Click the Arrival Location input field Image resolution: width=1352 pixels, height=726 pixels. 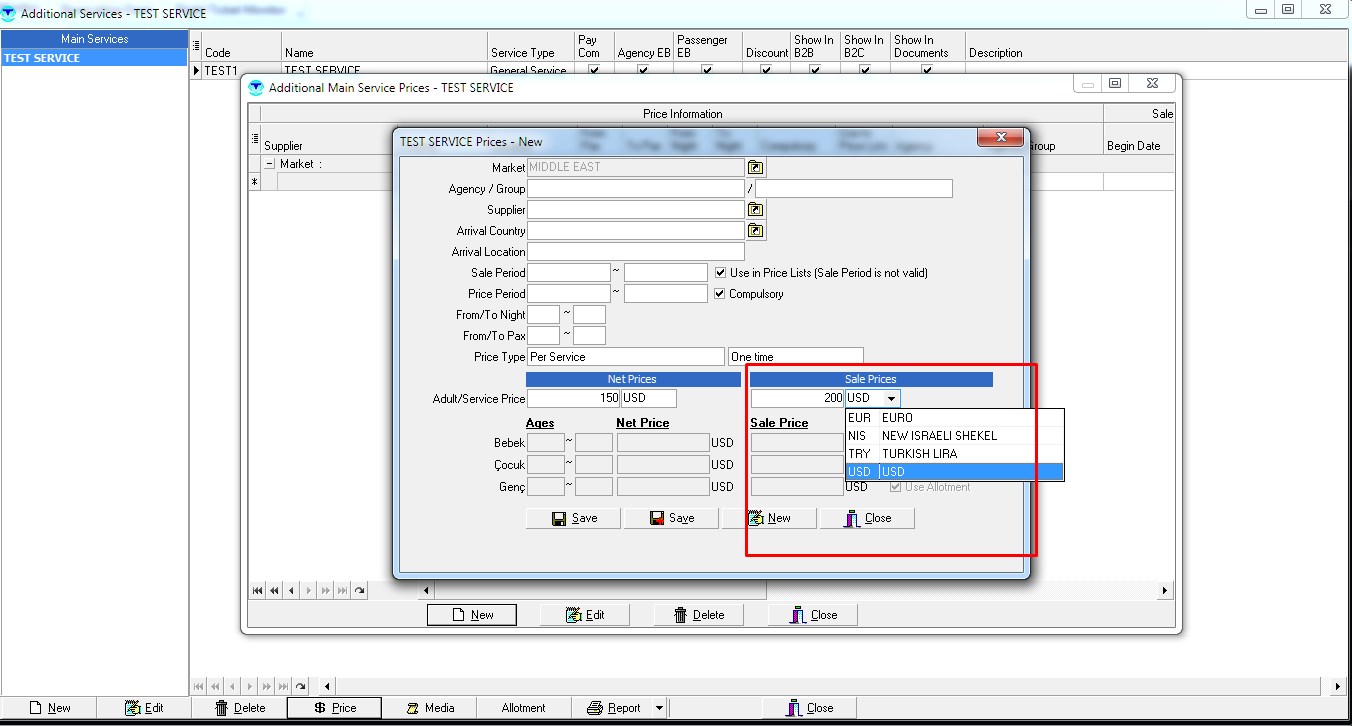pyautogui.click(x=635, y=252)
